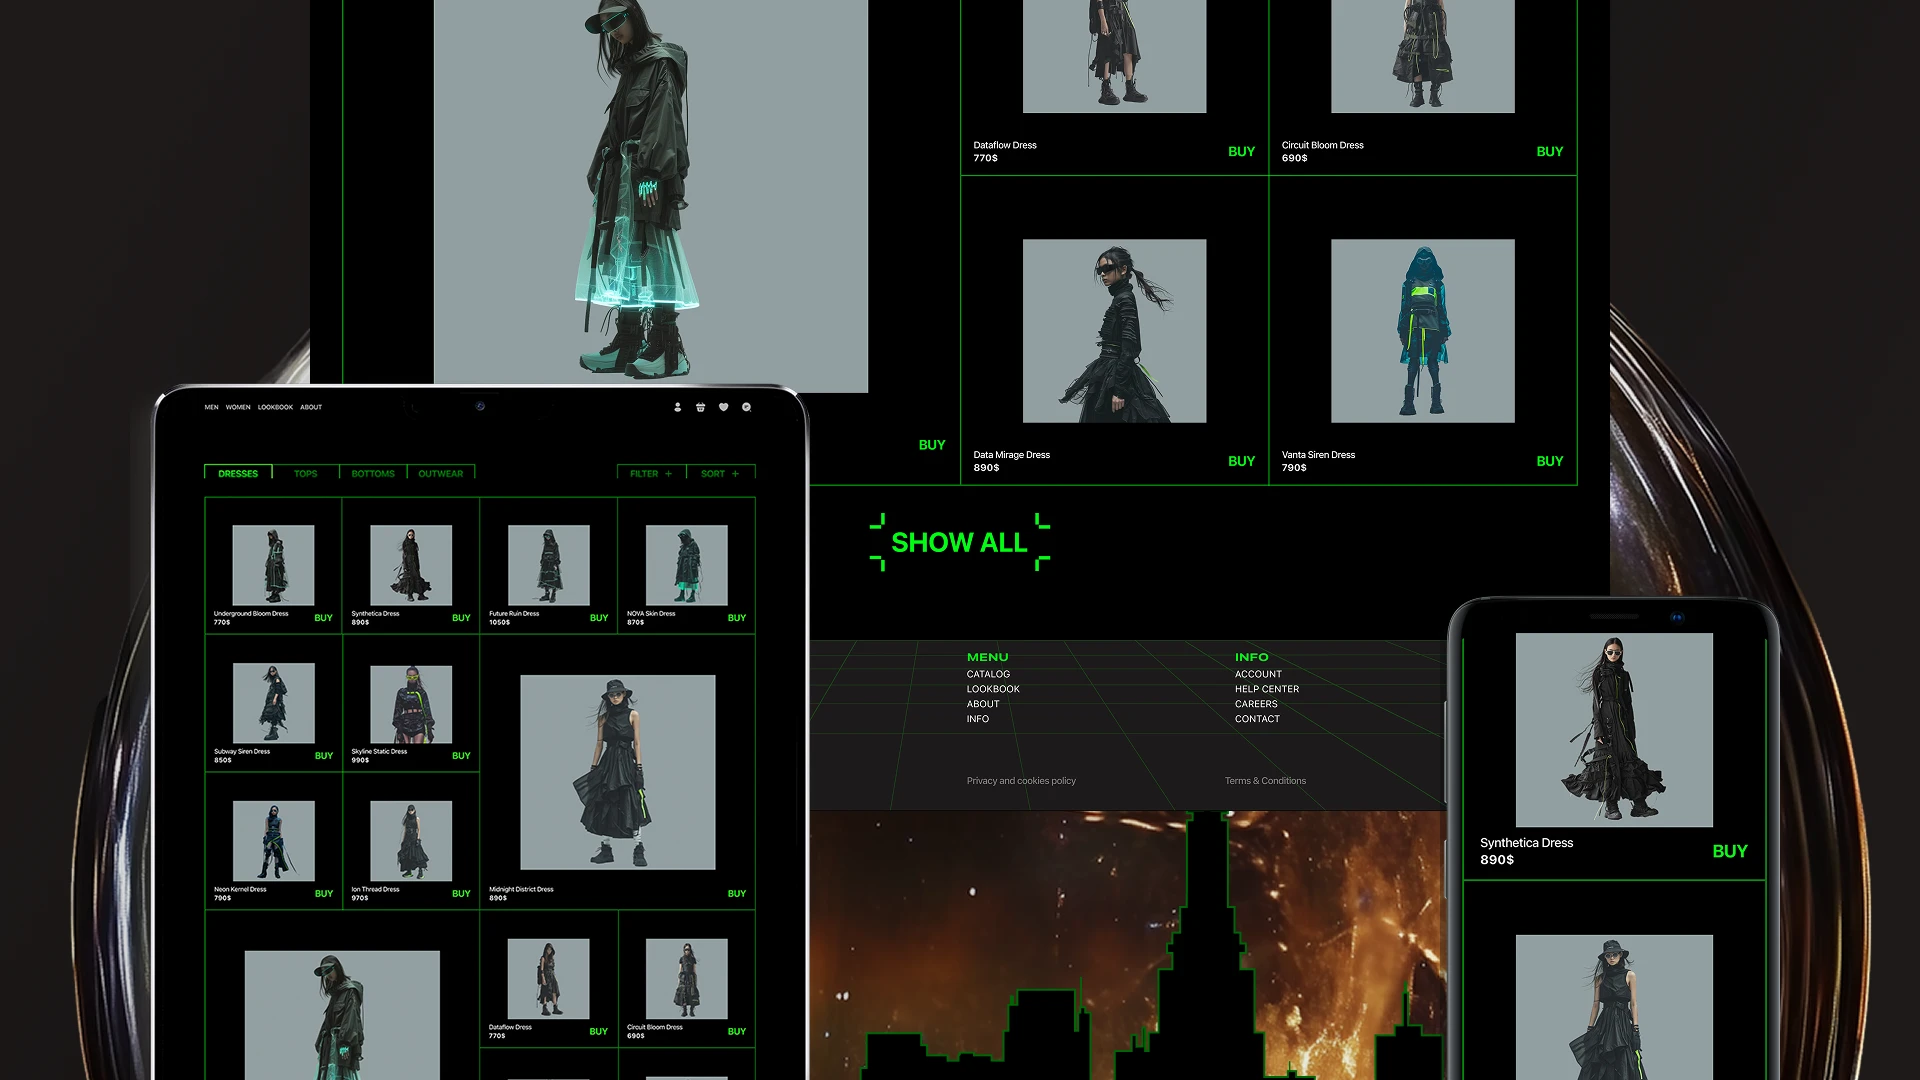Open the OUTWEAR tab
This screenshot has height=1080, width=1920.
point(440,473)
